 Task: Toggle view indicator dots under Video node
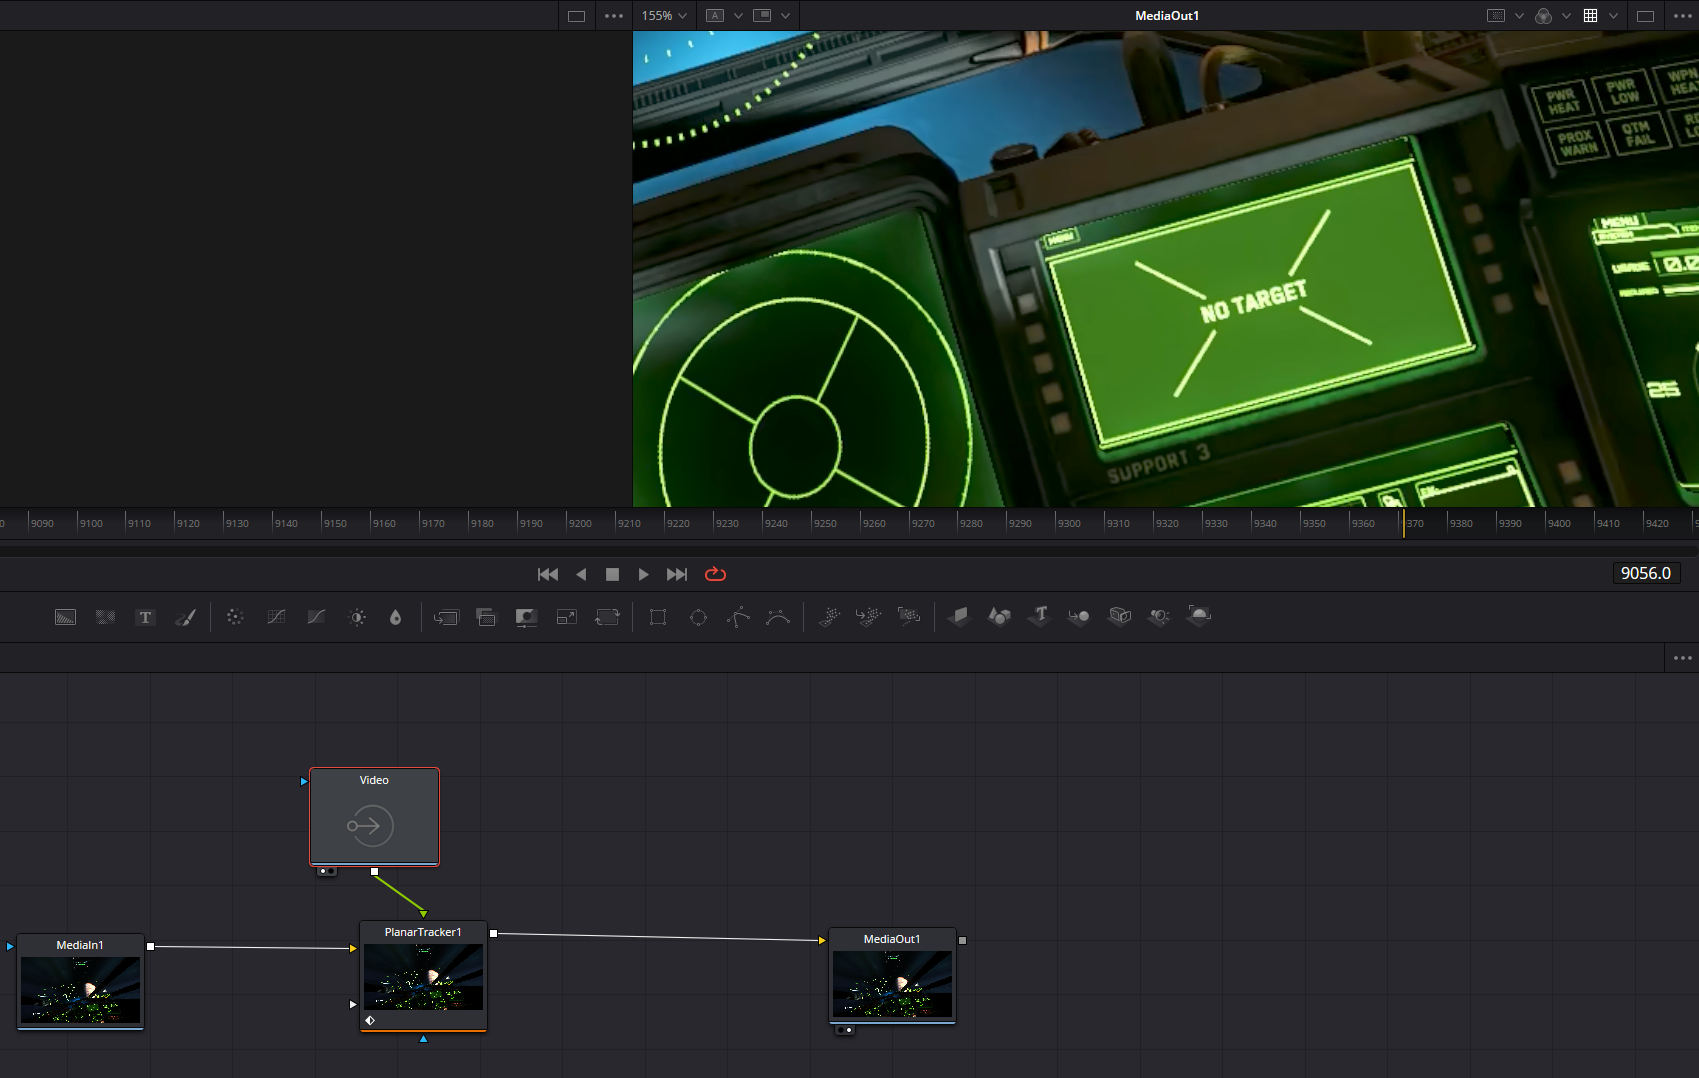[x=327, y=871]
